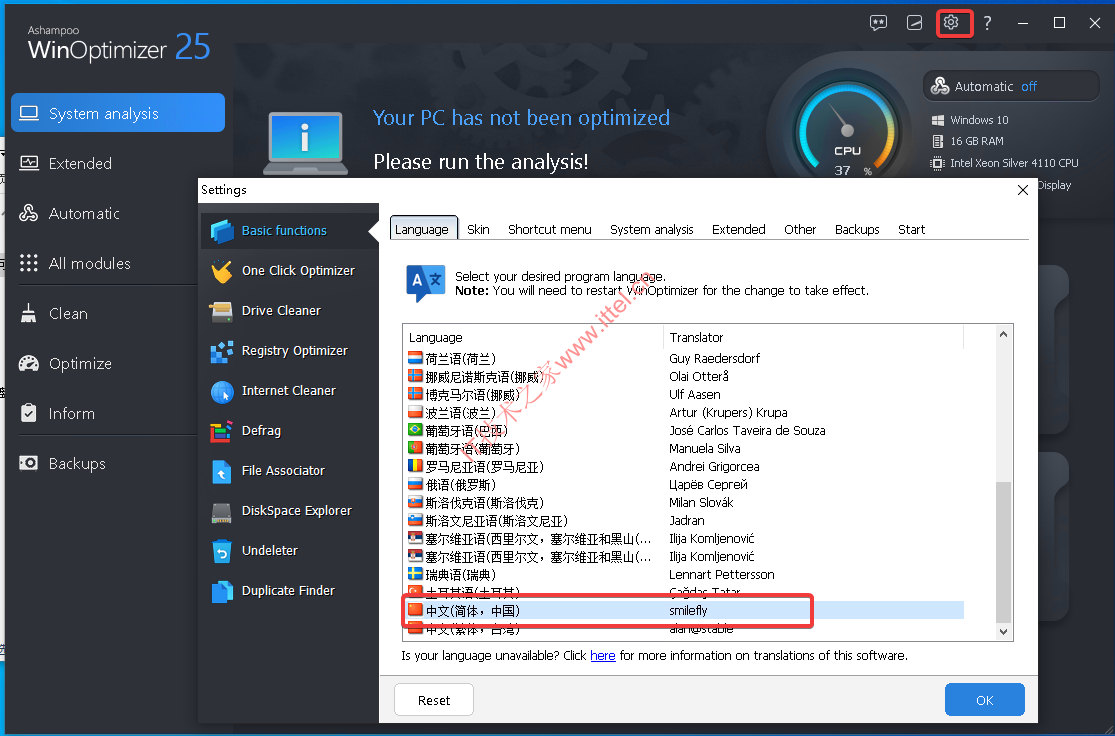Select language row with Jadran
This screenshot has height=736, width=1115.
pos(685,521)
